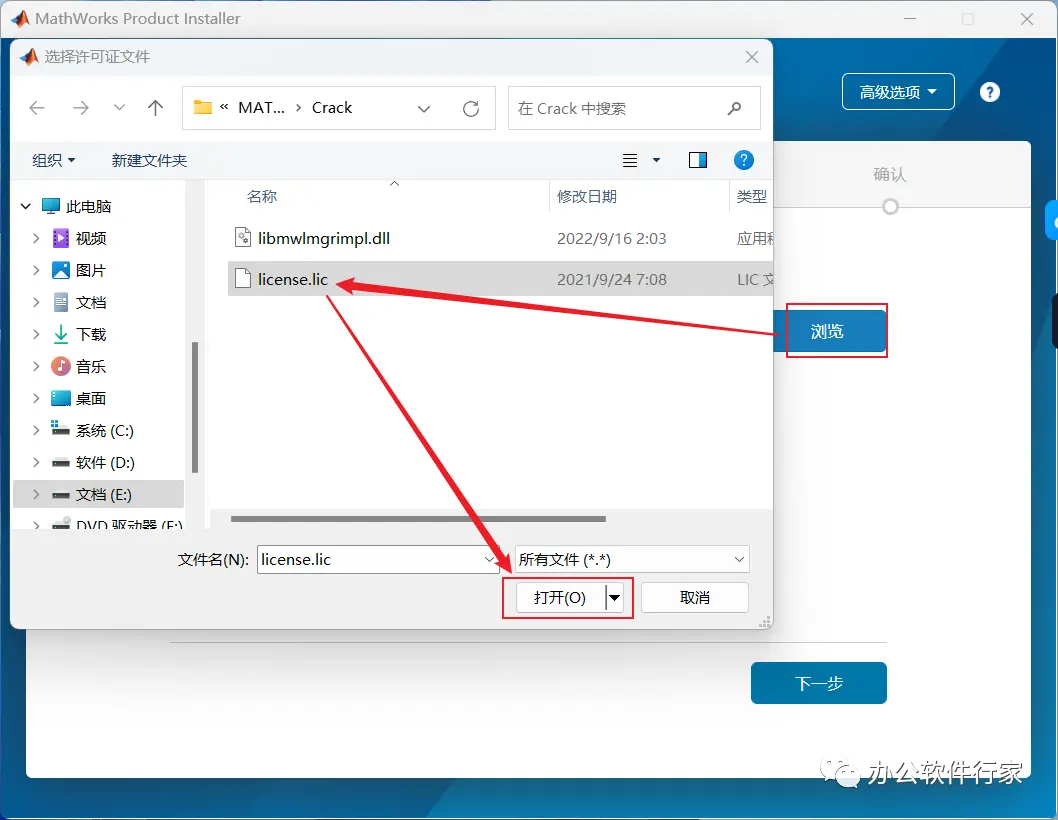Expand the 图片 folder node
1058x820 pixels.
[36, 270]
